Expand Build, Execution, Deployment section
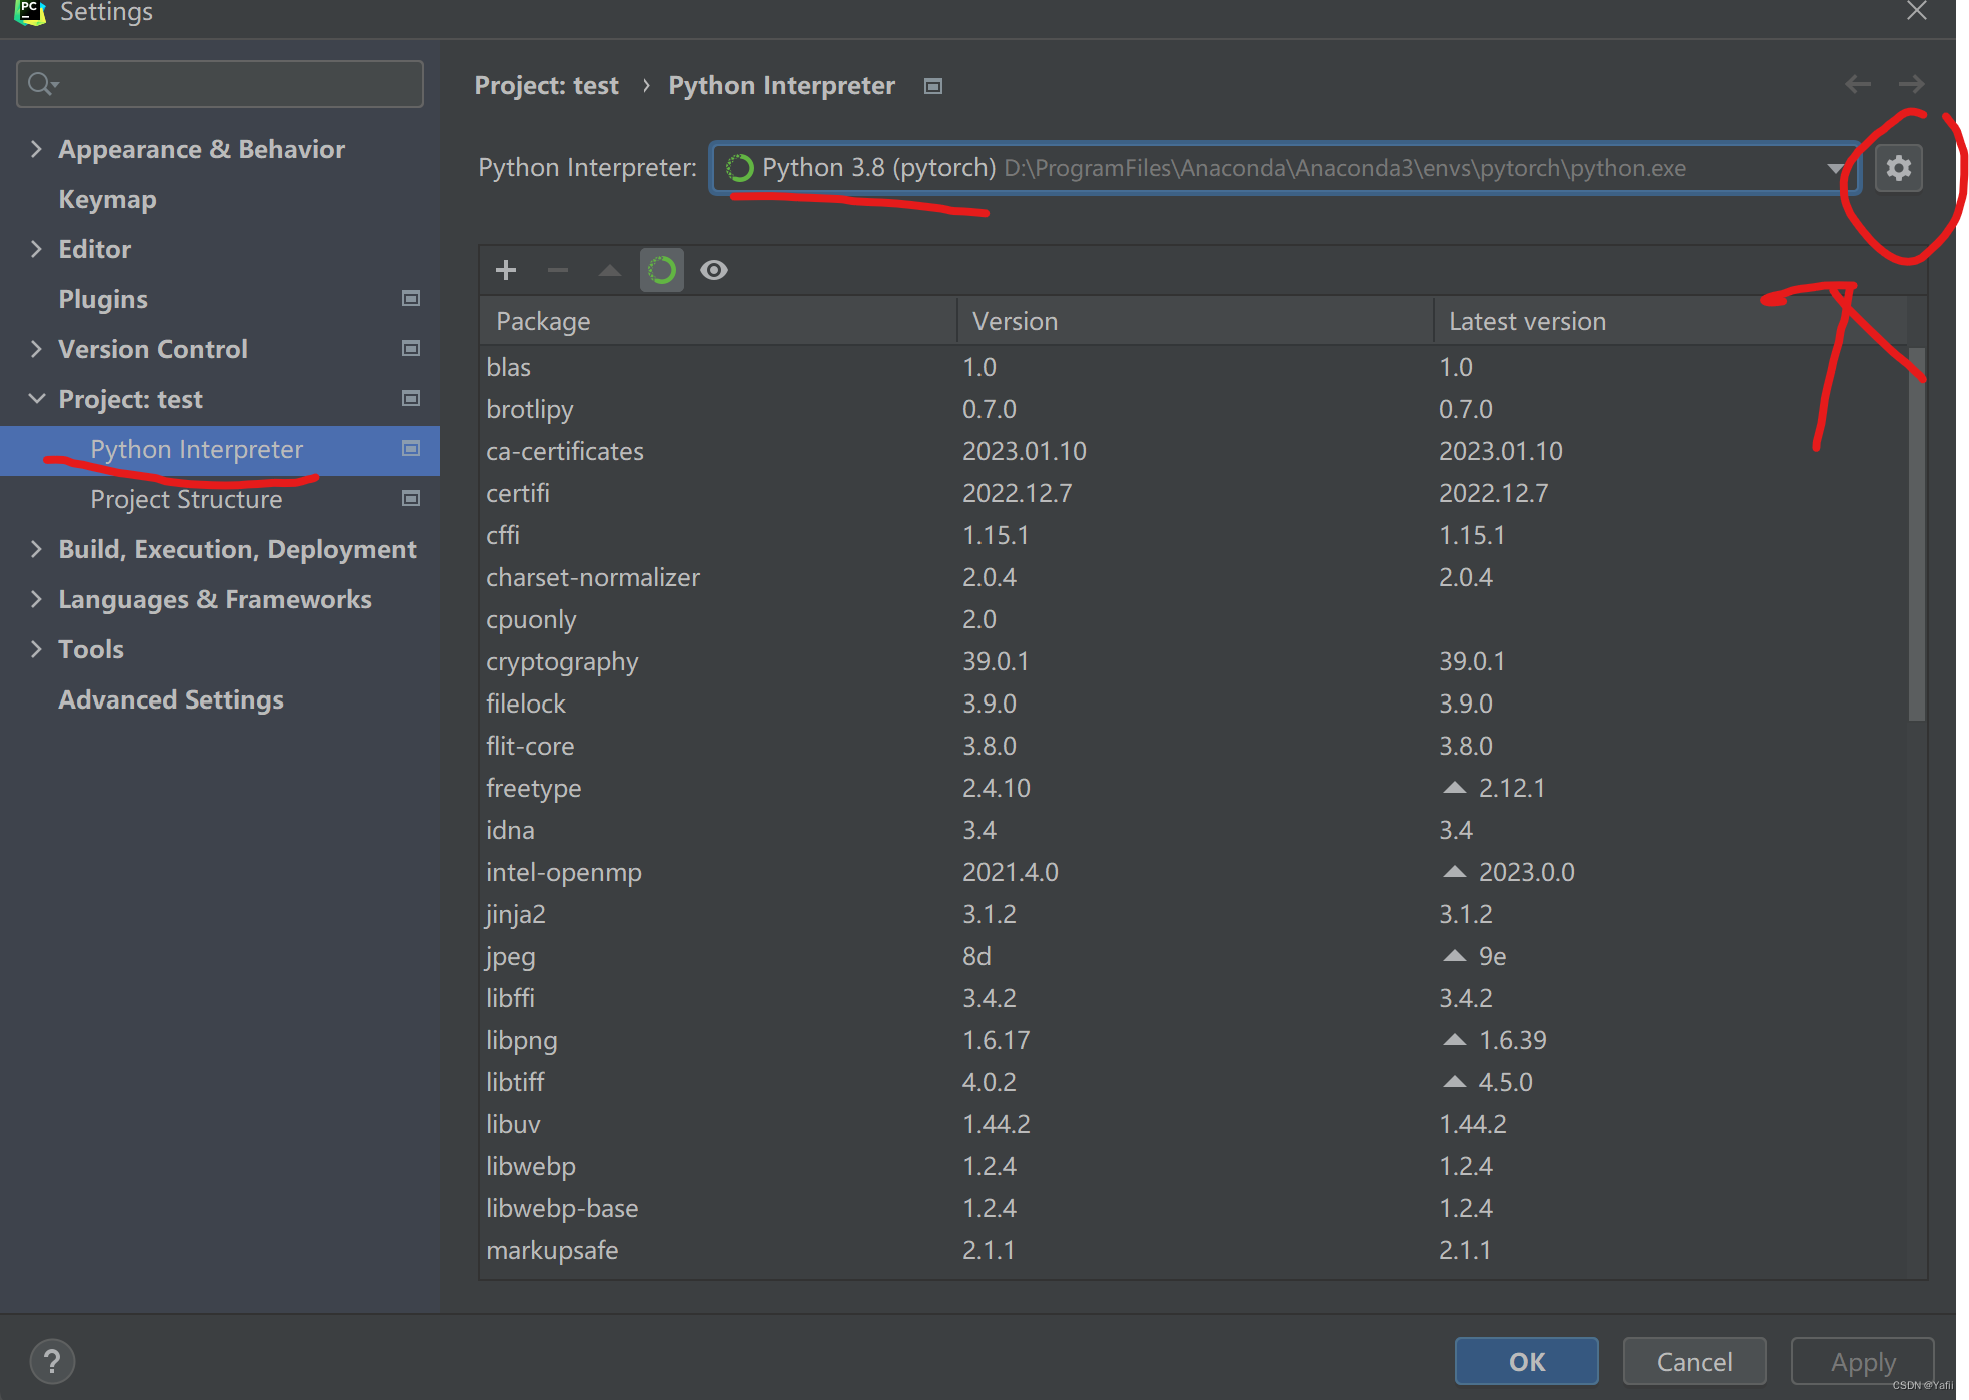The image size is (1969, 1400). (37, 549)
